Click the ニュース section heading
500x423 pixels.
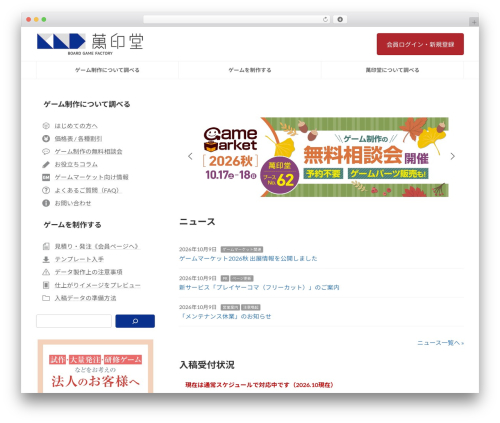(x=197, y=222)
